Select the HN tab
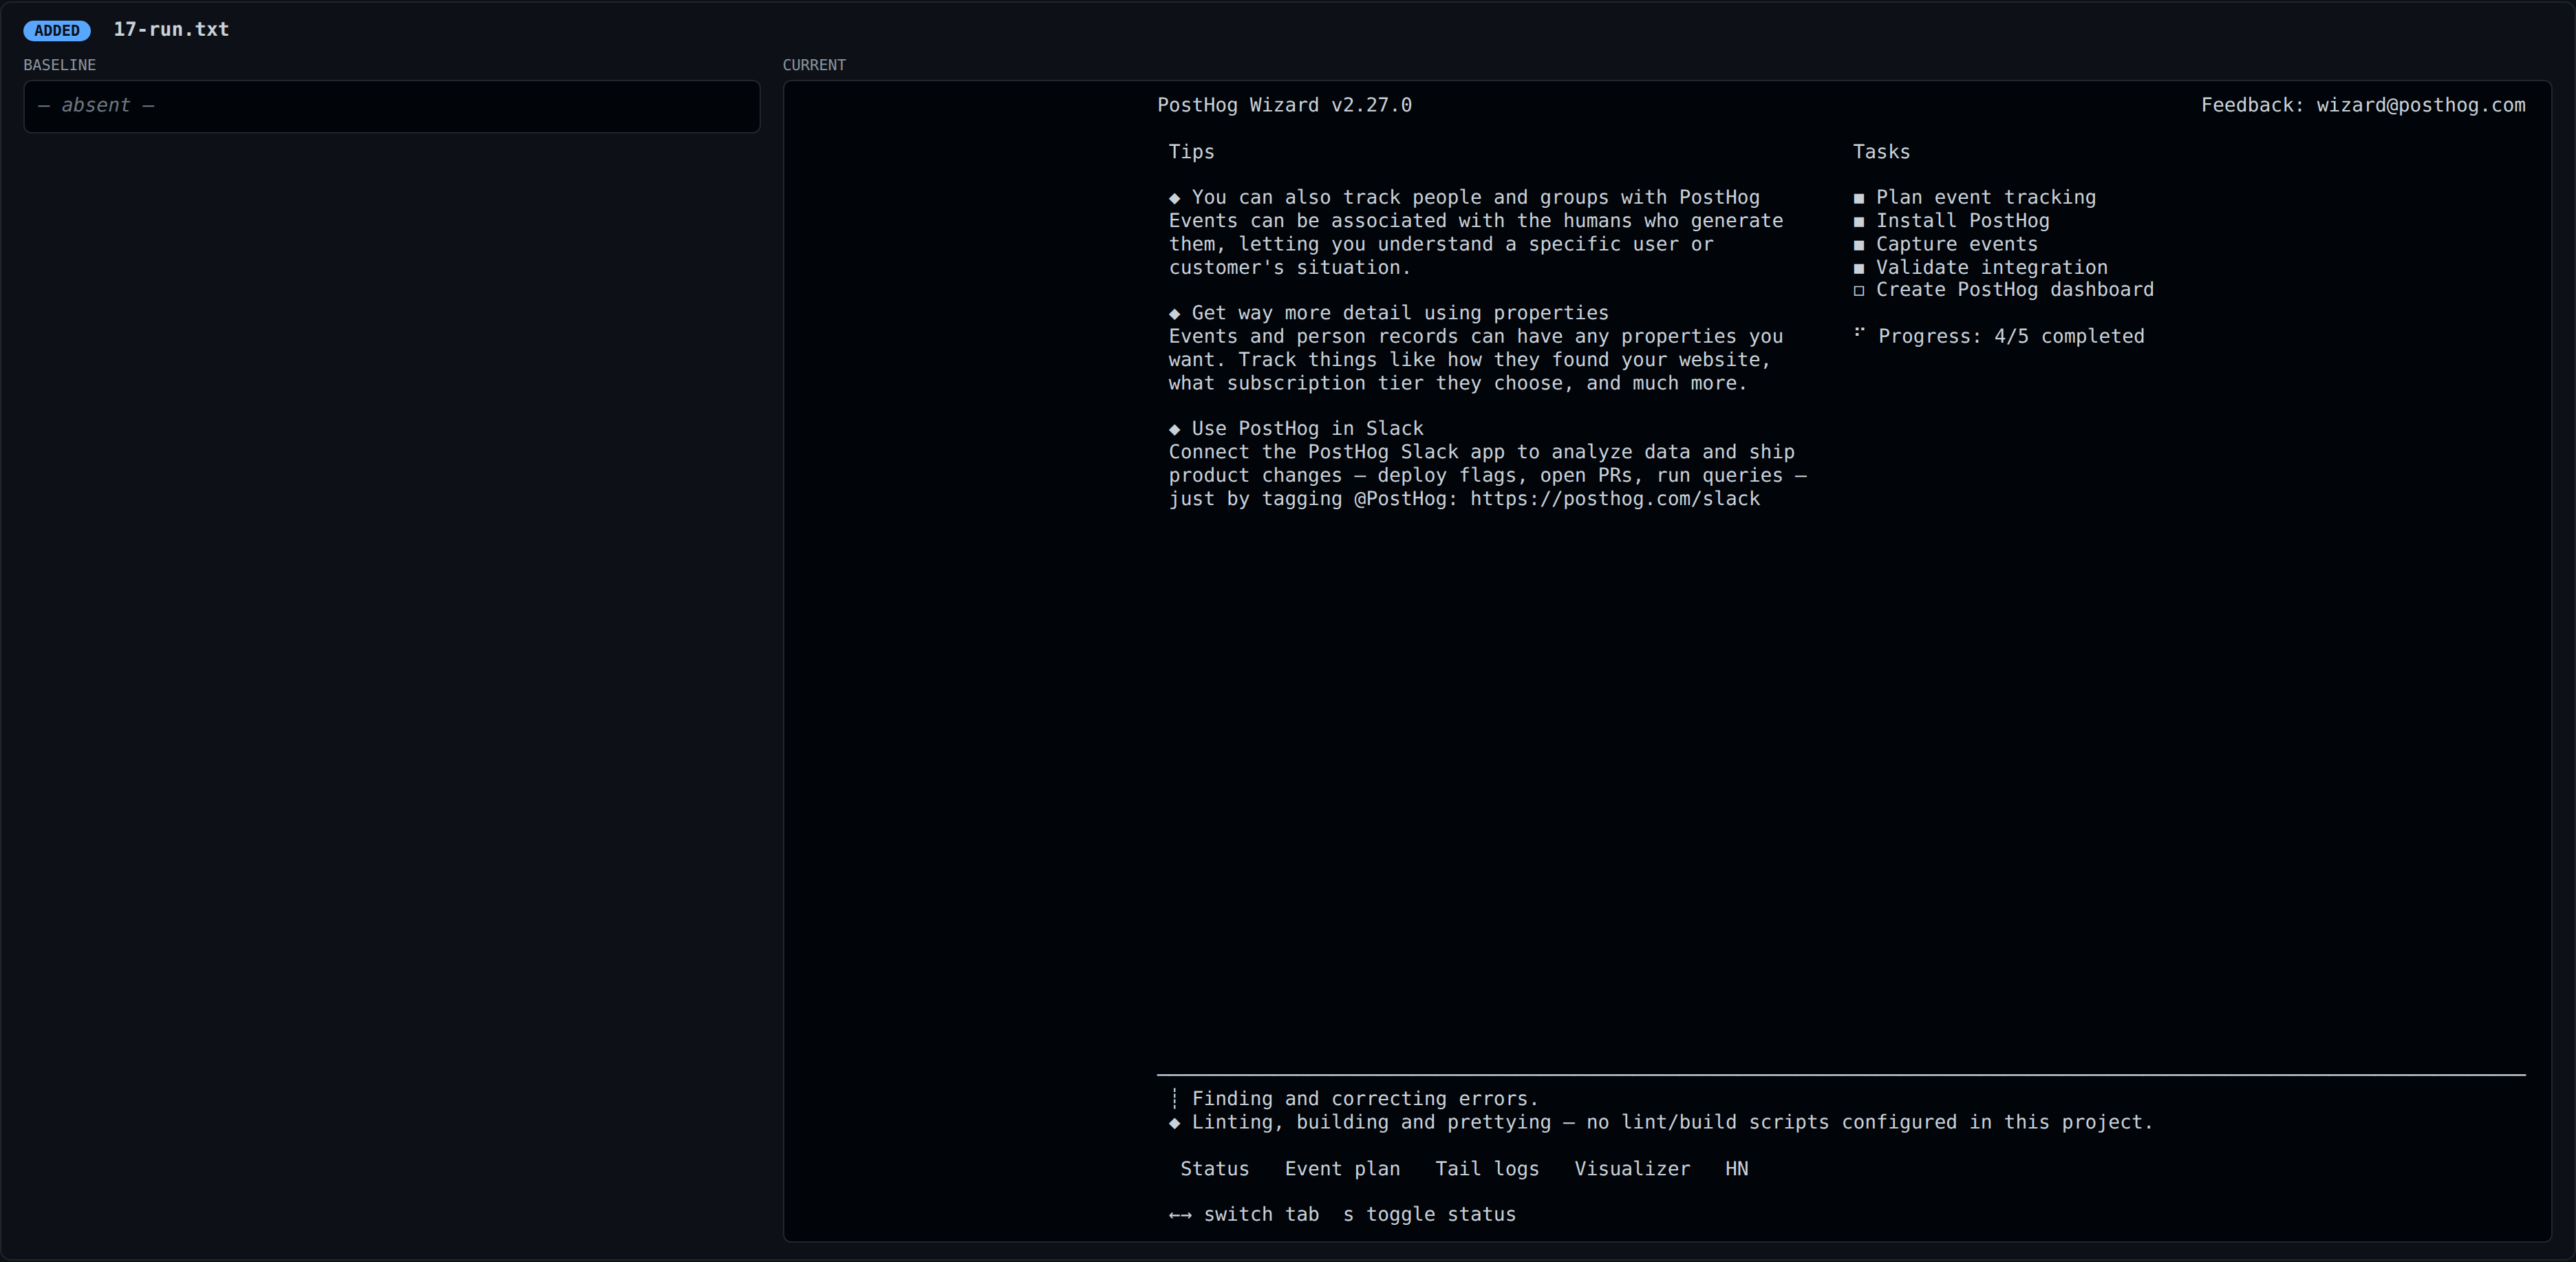 pos(1737,1168)
